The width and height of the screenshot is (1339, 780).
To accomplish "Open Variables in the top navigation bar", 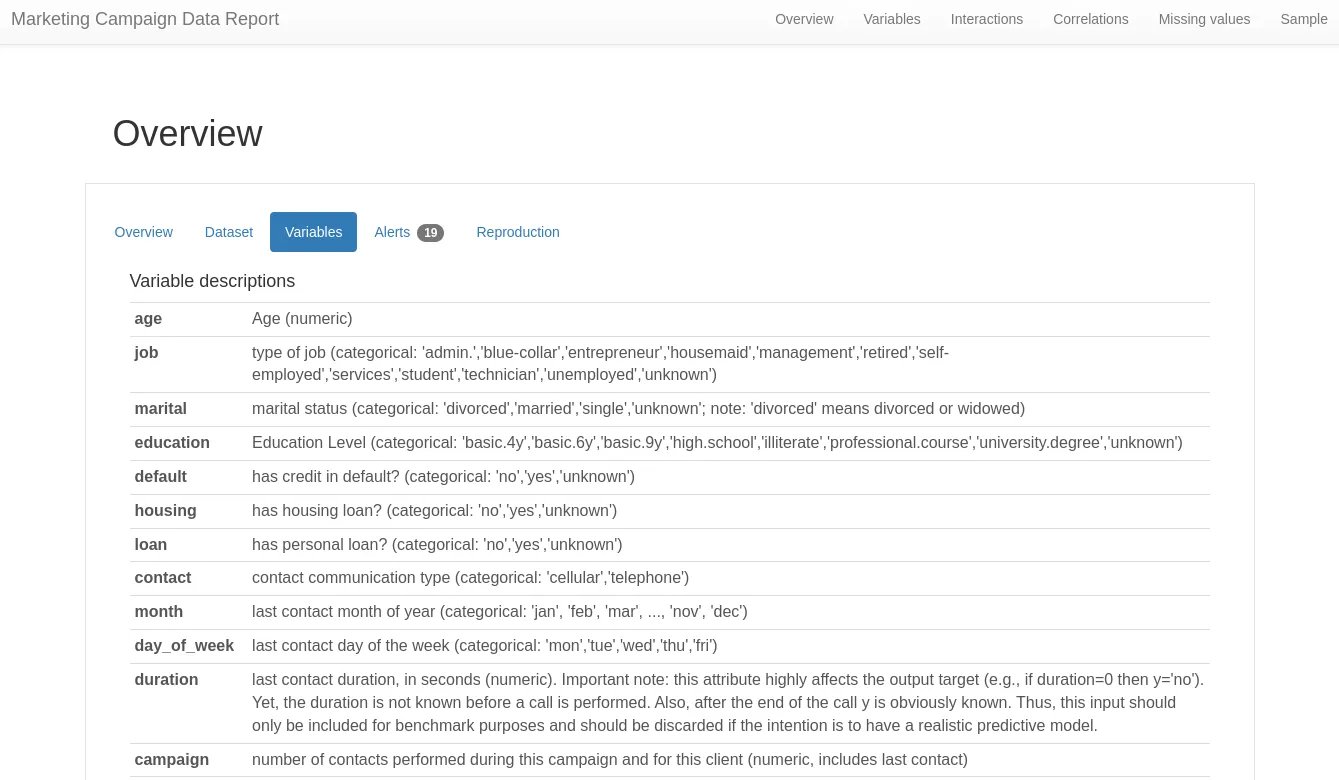I will coord(892,19).
